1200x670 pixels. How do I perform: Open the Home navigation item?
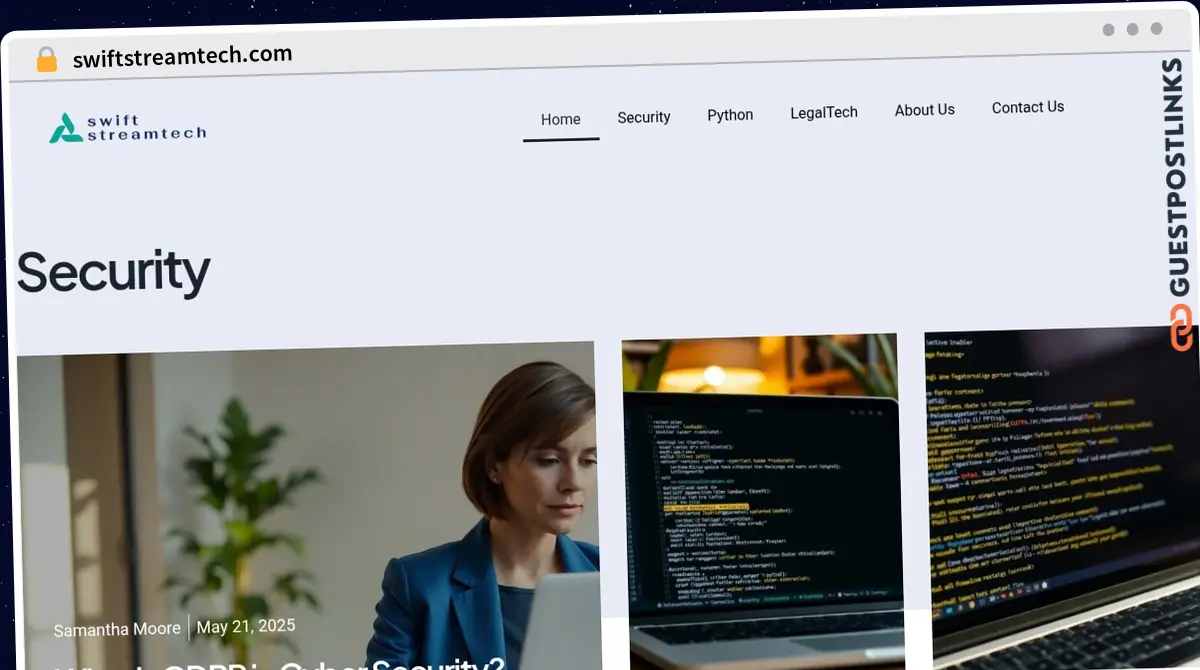coord(560,119)
